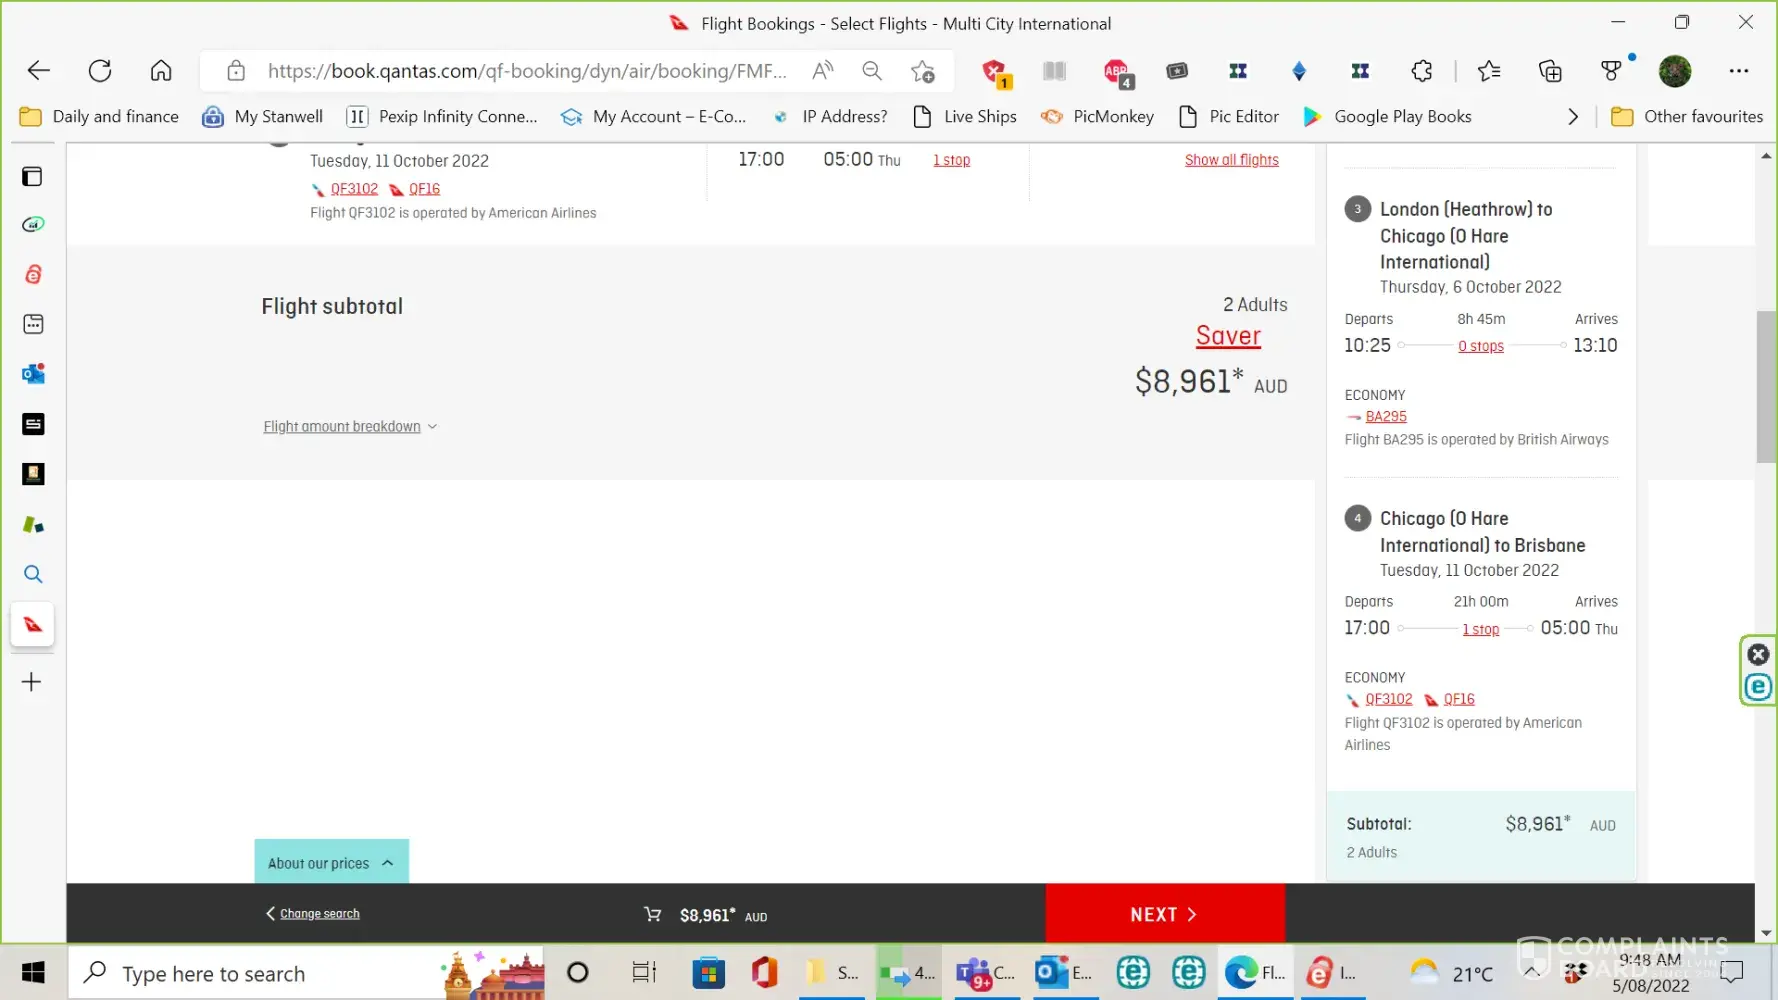Screen dimensions: 1778x1000
Task: Open QF16 flight details in main list
Action: point(424,189)
